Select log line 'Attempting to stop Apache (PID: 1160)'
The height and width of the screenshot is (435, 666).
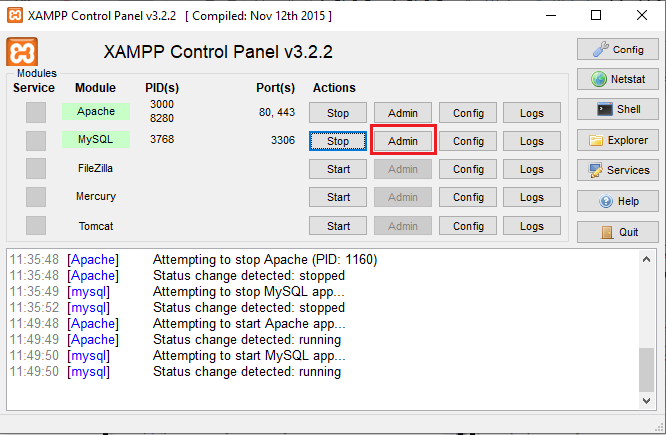pos(265,259)
